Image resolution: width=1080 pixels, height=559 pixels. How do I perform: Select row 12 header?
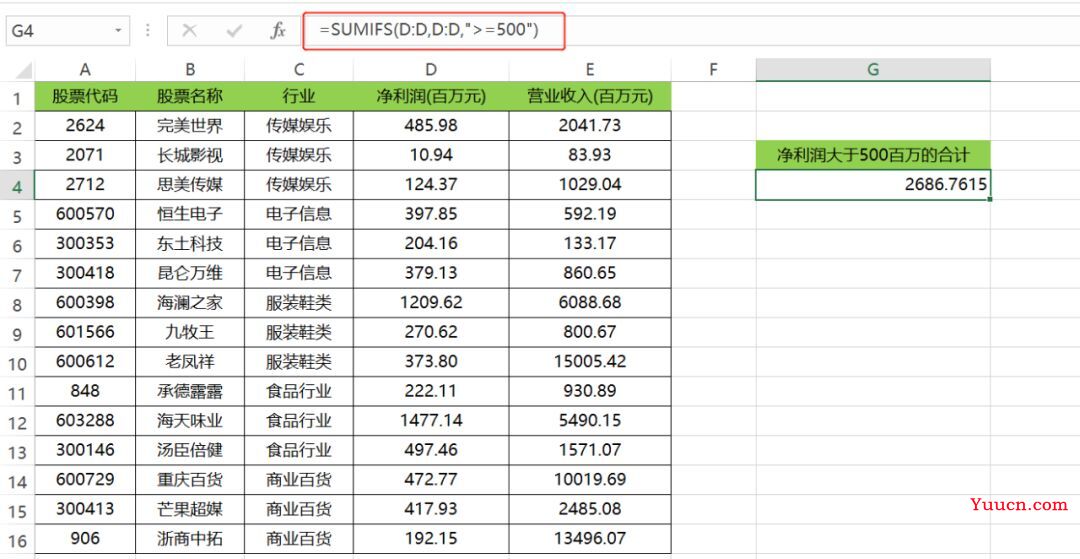[x=18, y=421]
